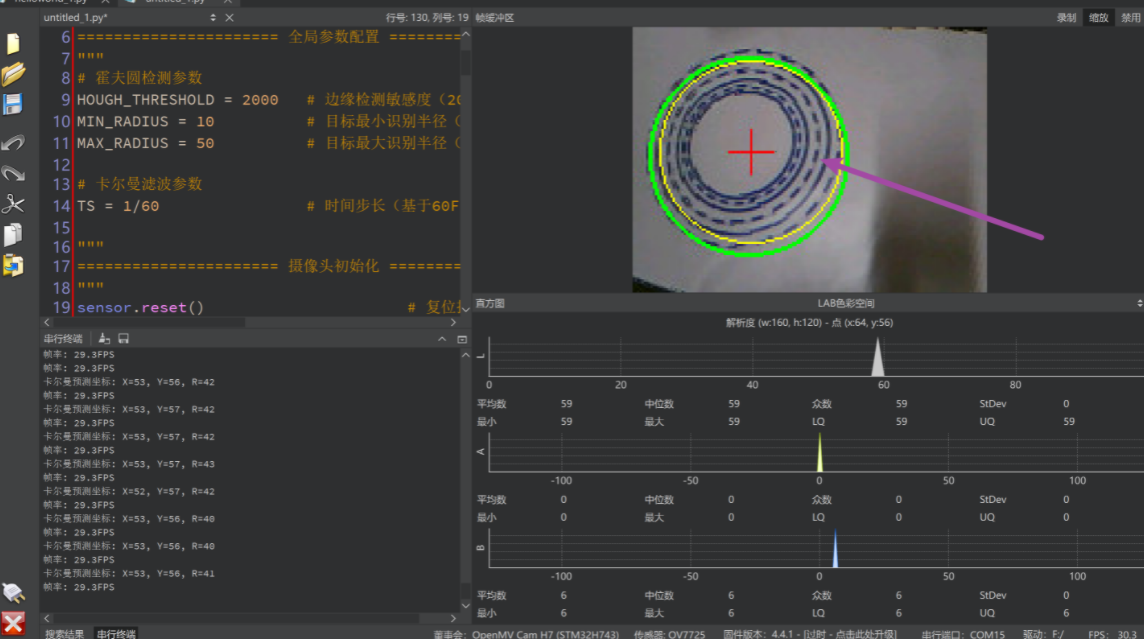This screenshot has width=1144, height=639.
Task: Click code line sensor.reset()
Action: 140,308
